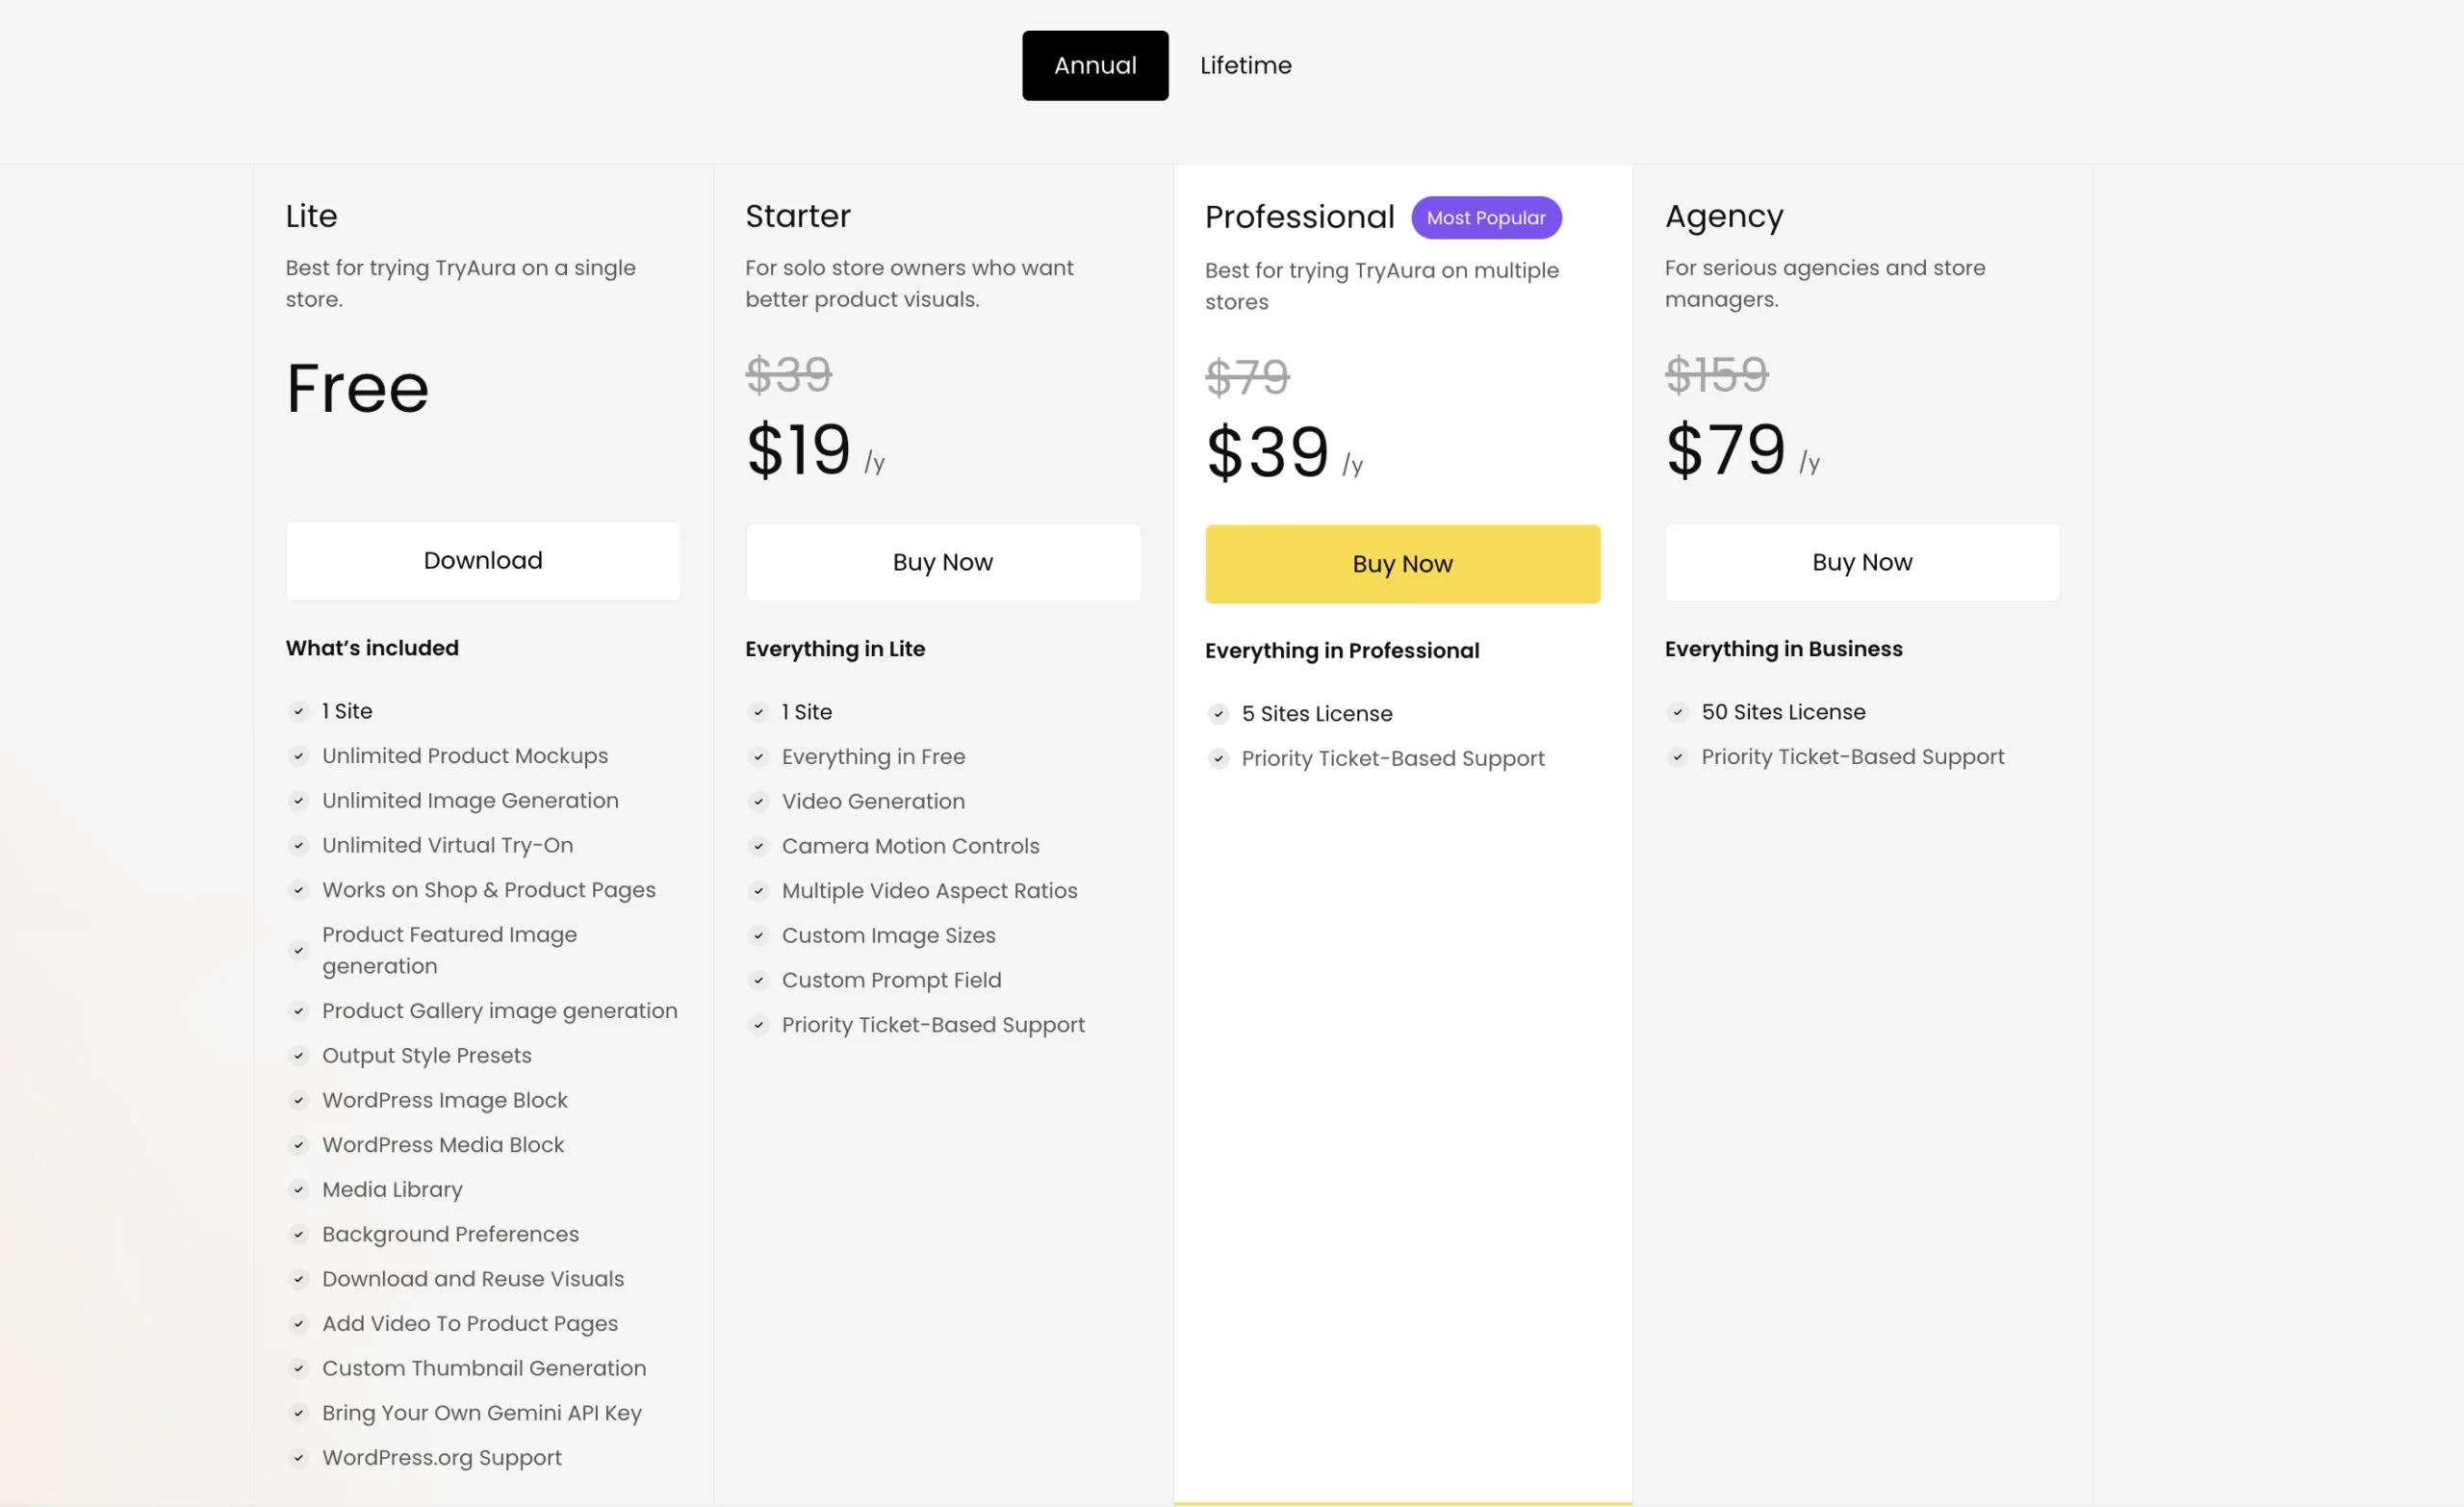Click Buy Now for the Agency plan
This screenshot has width=2464, height=1507.
1862,562
